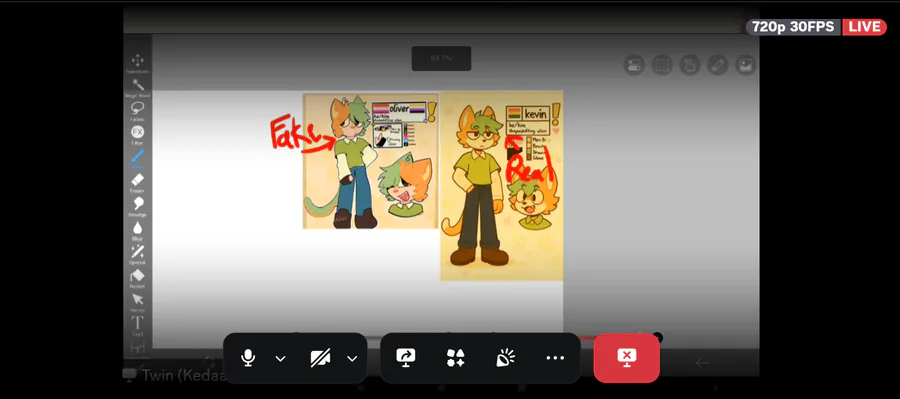Toggle the switches icon in canvas toolbar
This screenshot has height=399, width=900.
pos(634,65)
